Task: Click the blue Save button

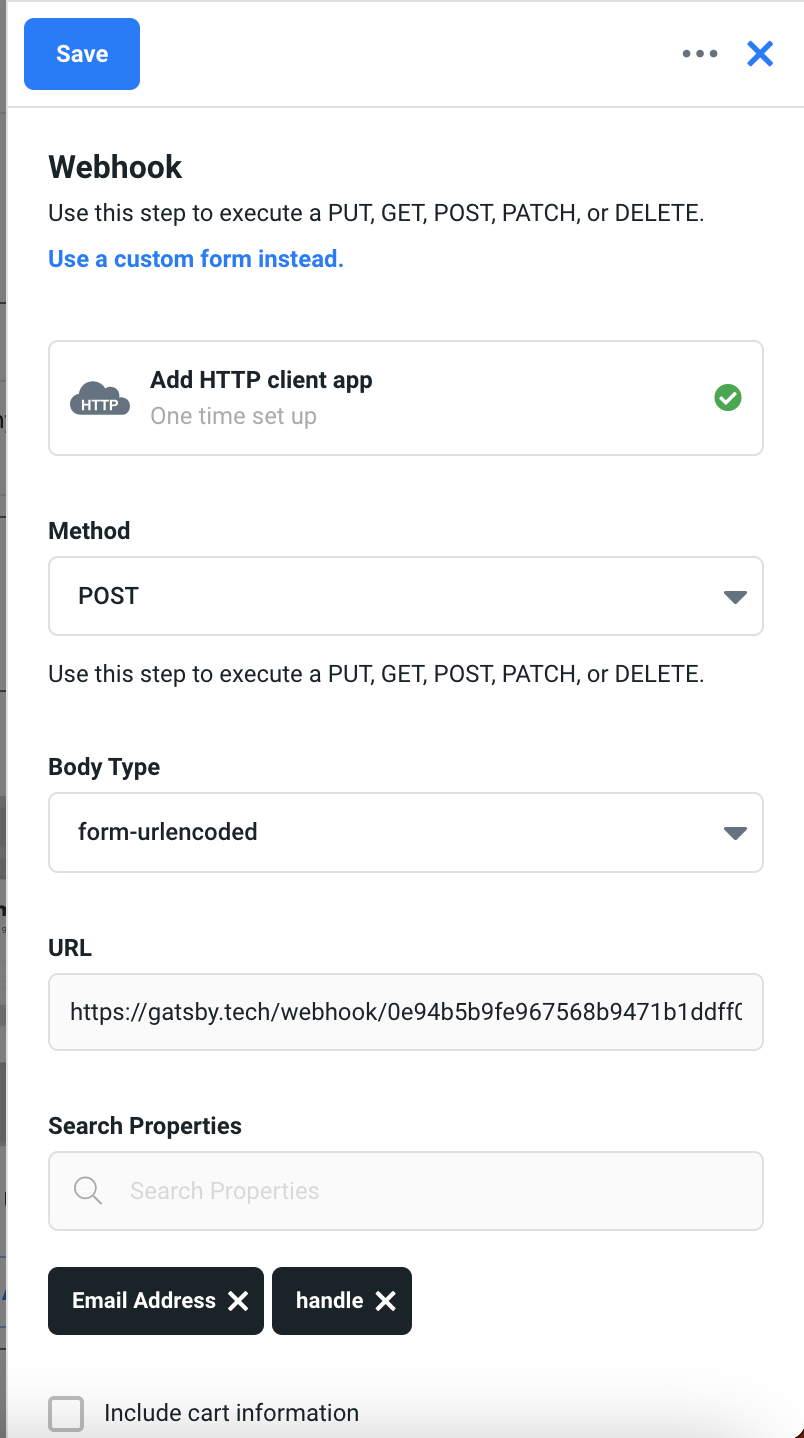Action: (82, 54)
